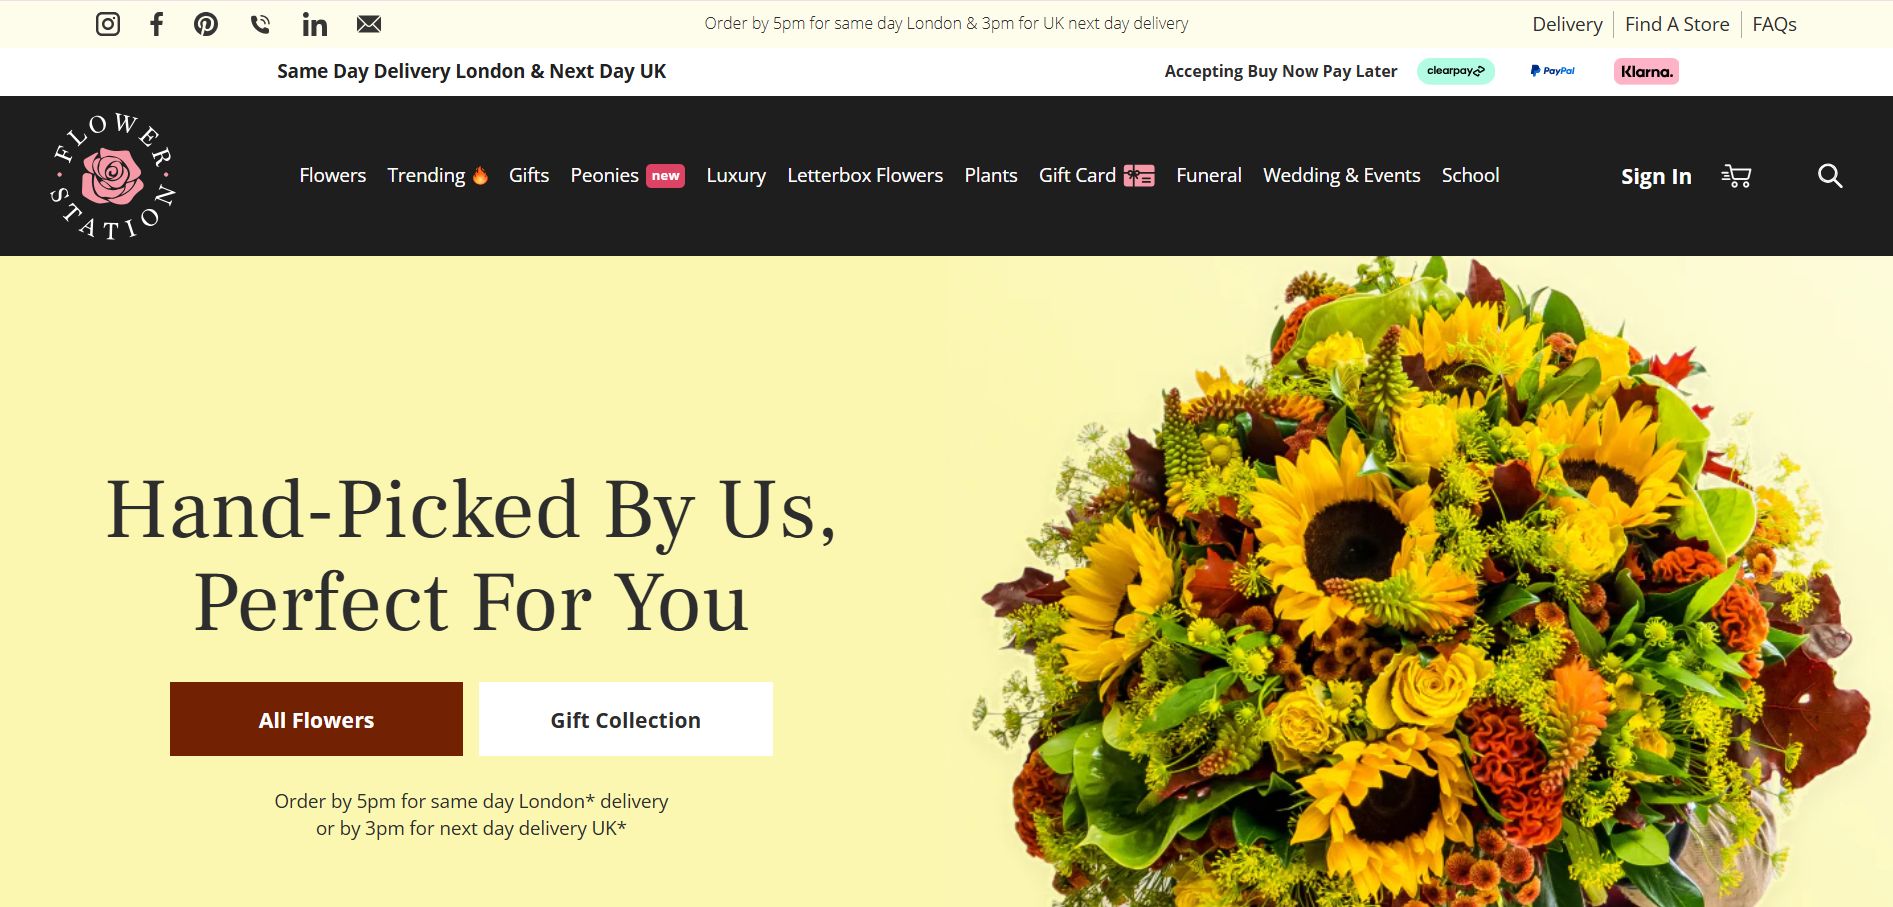Open the Pinterest icon link
Screen dimensions: 1893x907
(206, 24)
